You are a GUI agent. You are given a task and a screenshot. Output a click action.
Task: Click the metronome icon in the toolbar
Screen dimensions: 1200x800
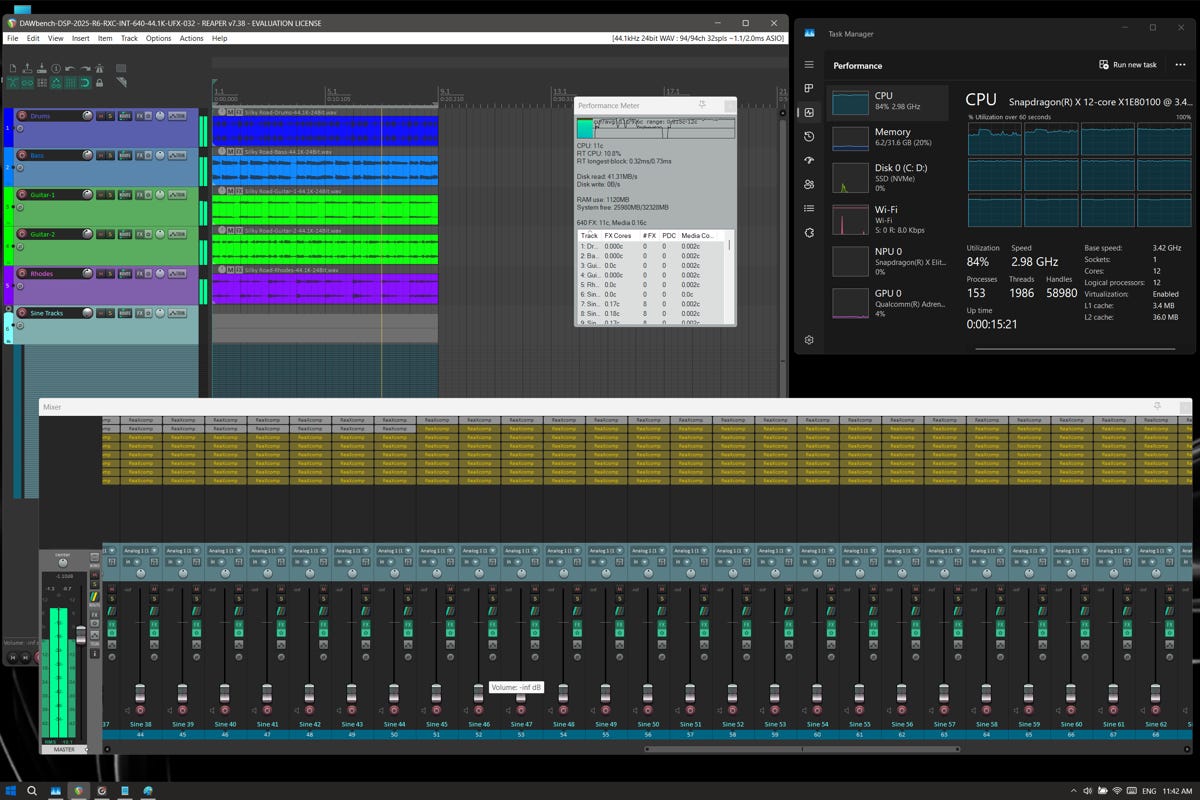pos(100,68)
